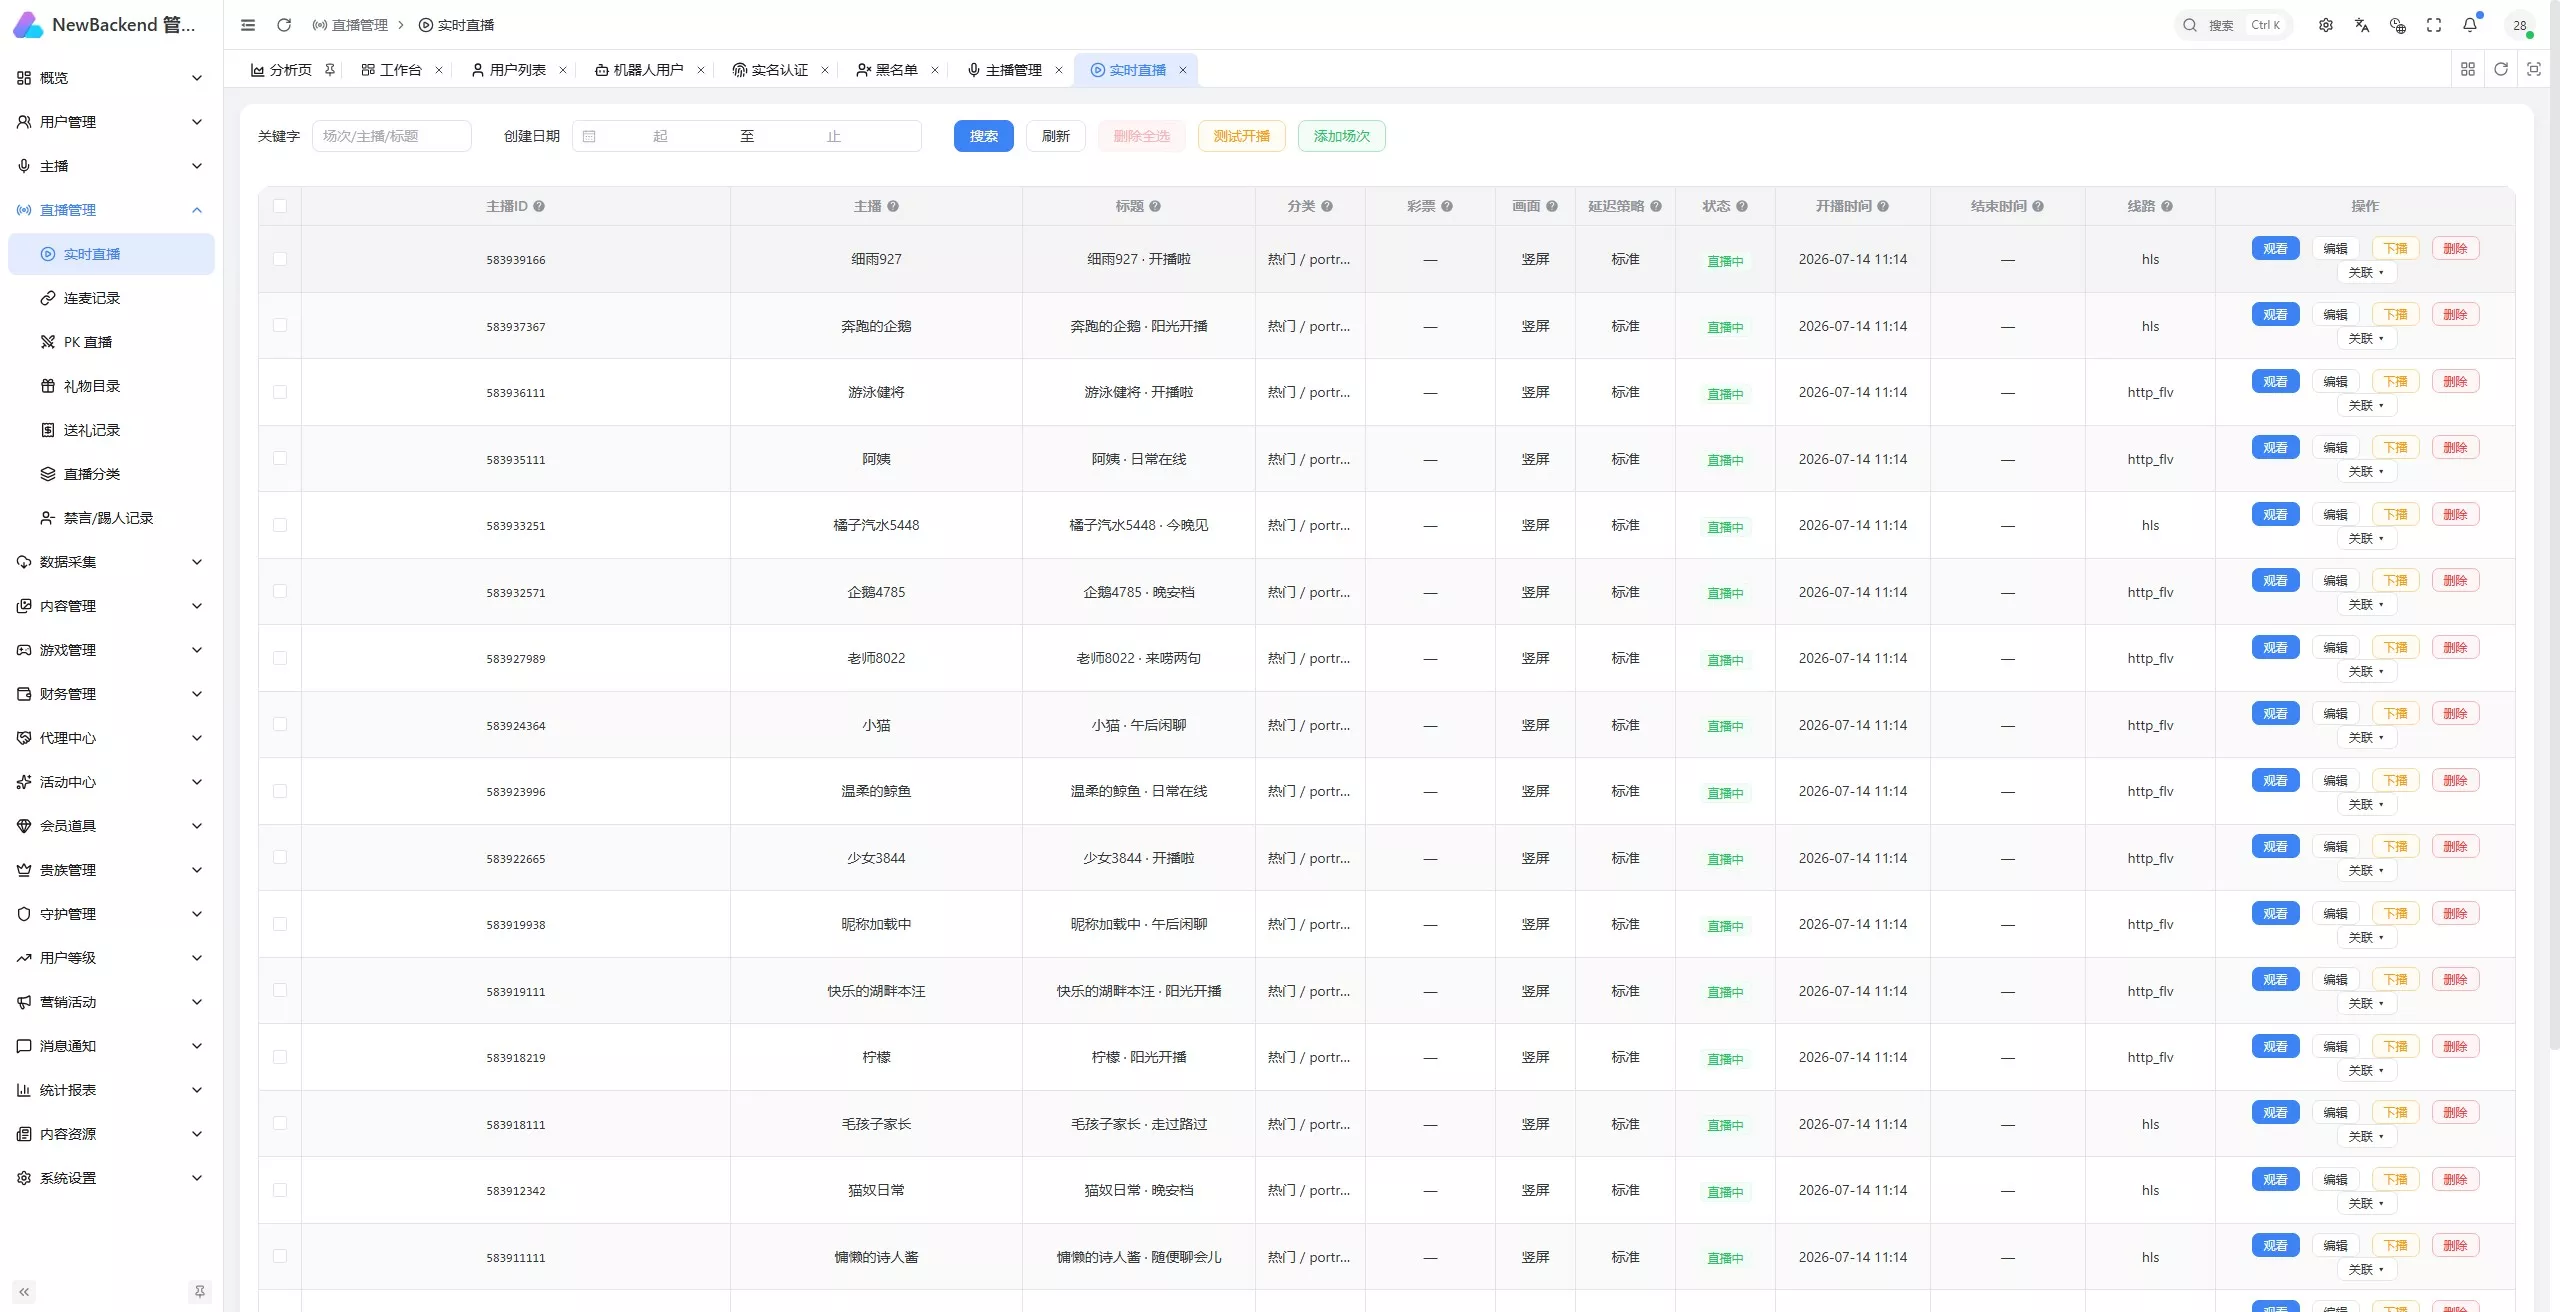The height and width of the screenshot is (1312, 2560).
Task: Check the row for 老师8022
Action: click(x=280, y=658)
